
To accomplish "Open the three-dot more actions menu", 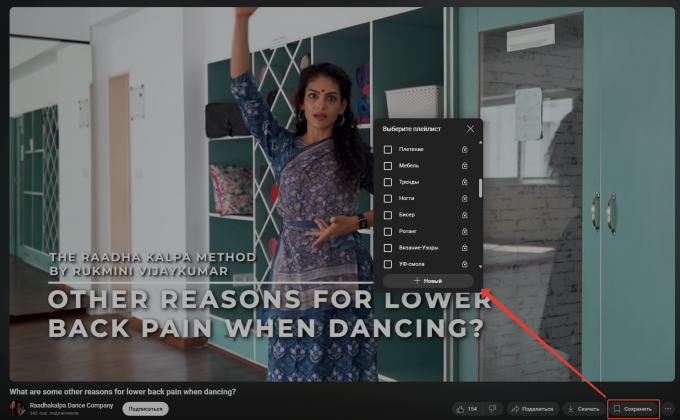I will pos(668,409).
